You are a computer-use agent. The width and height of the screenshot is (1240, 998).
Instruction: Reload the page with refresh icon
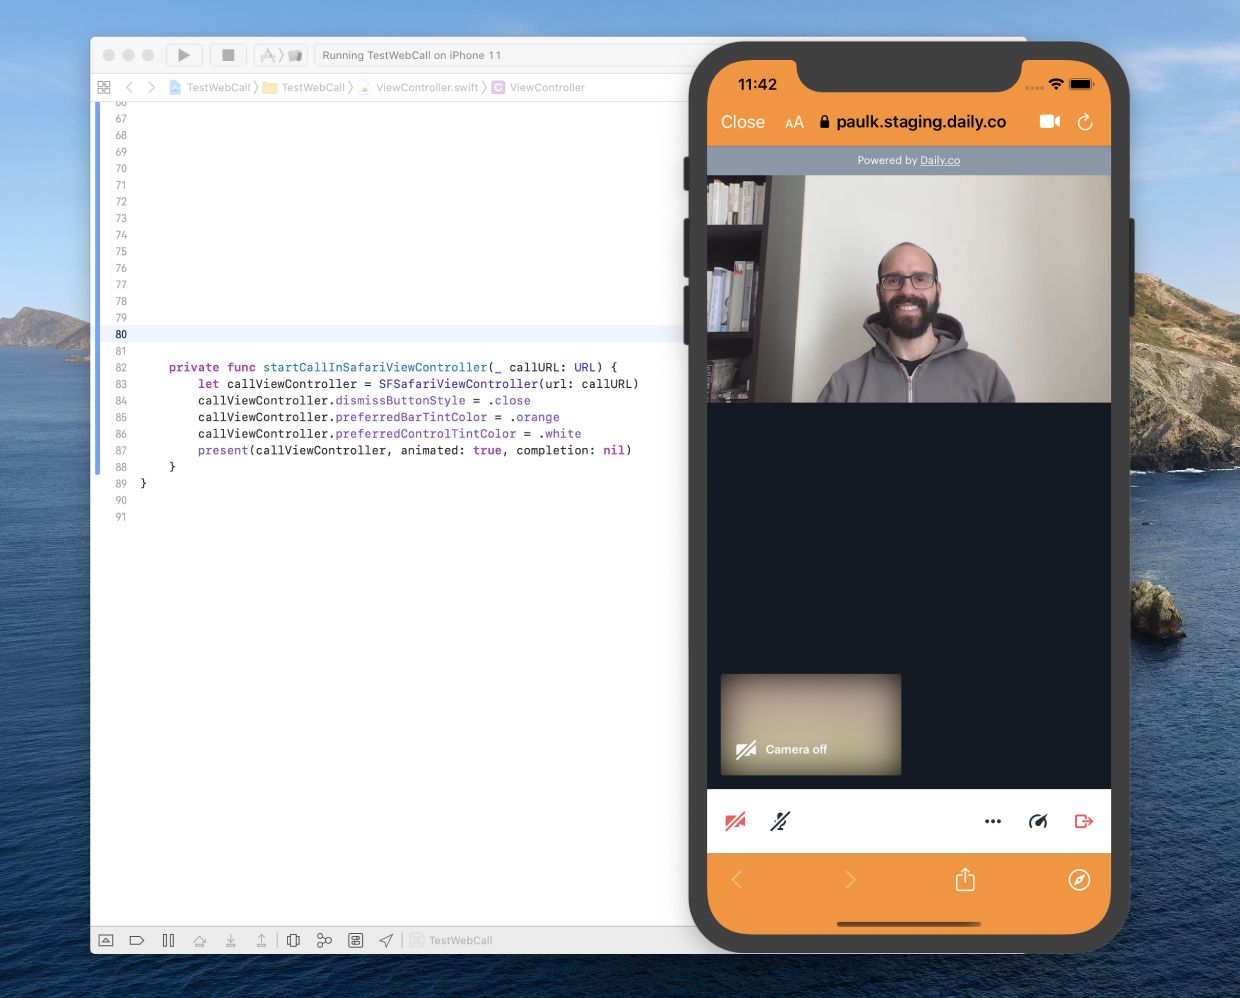[1085, 122]
